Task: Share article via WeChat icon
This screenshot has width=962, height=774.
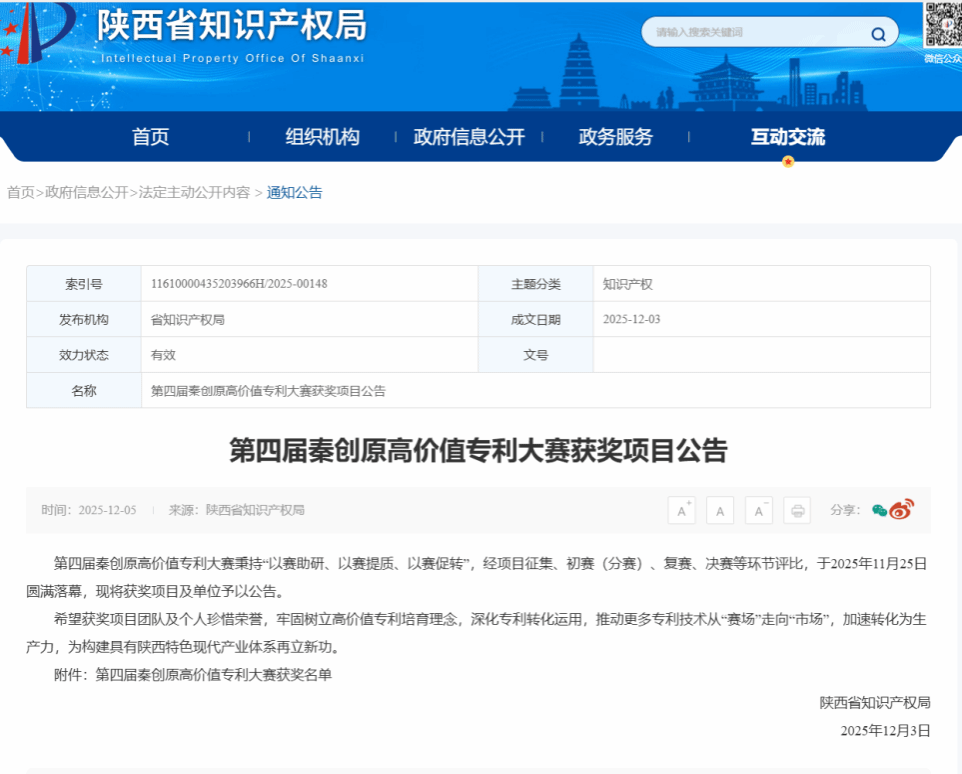Action: [x=879, y=510]
